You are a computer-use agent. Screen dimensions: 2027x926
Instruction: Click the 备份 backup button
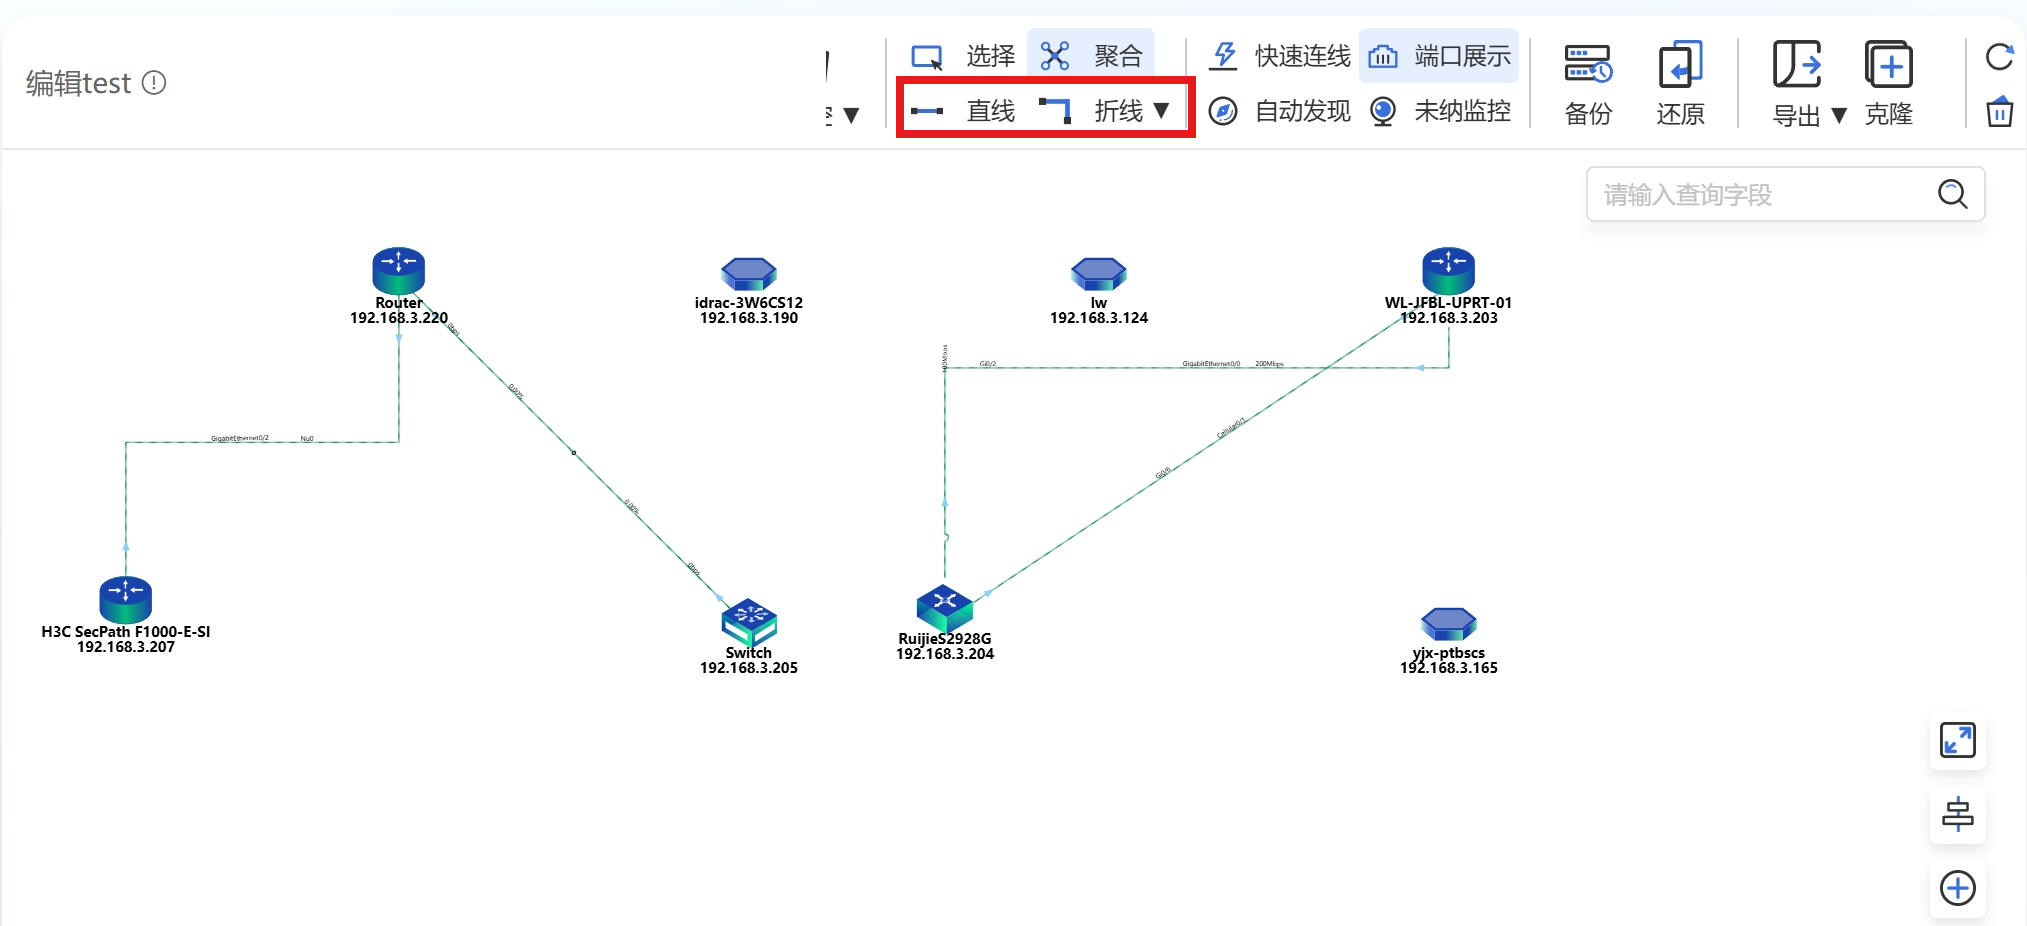click(x=1588, y=84)
